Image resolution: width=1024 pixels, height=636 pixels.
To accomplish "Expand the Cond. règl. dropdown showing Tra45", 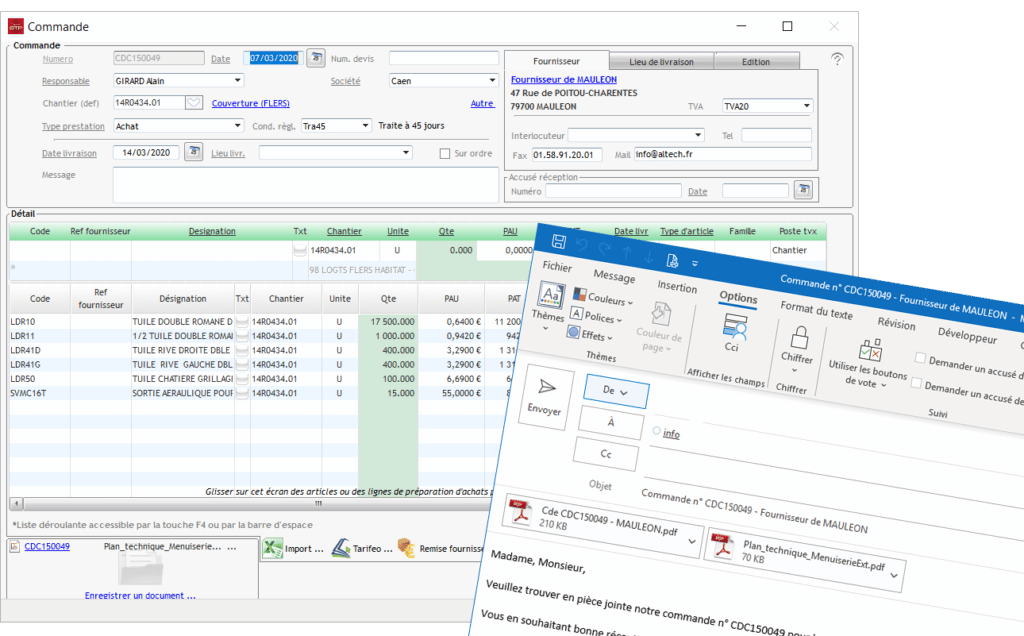I will click(x=366, y=125).
